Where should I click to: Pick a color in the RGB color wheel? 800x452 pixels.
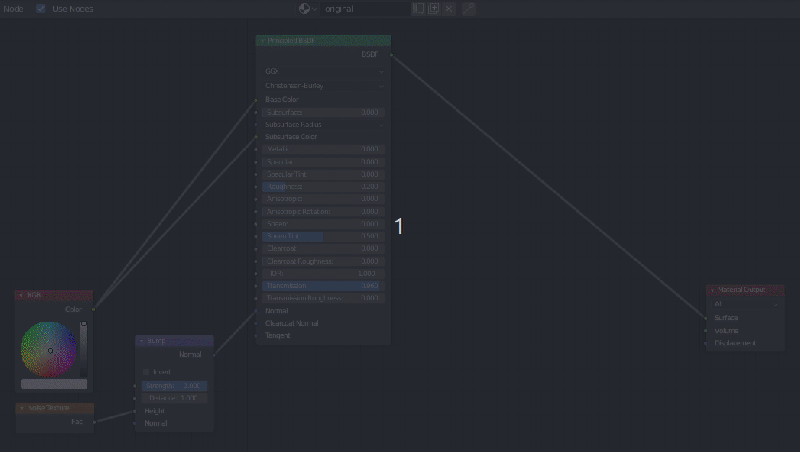[48, 349]
